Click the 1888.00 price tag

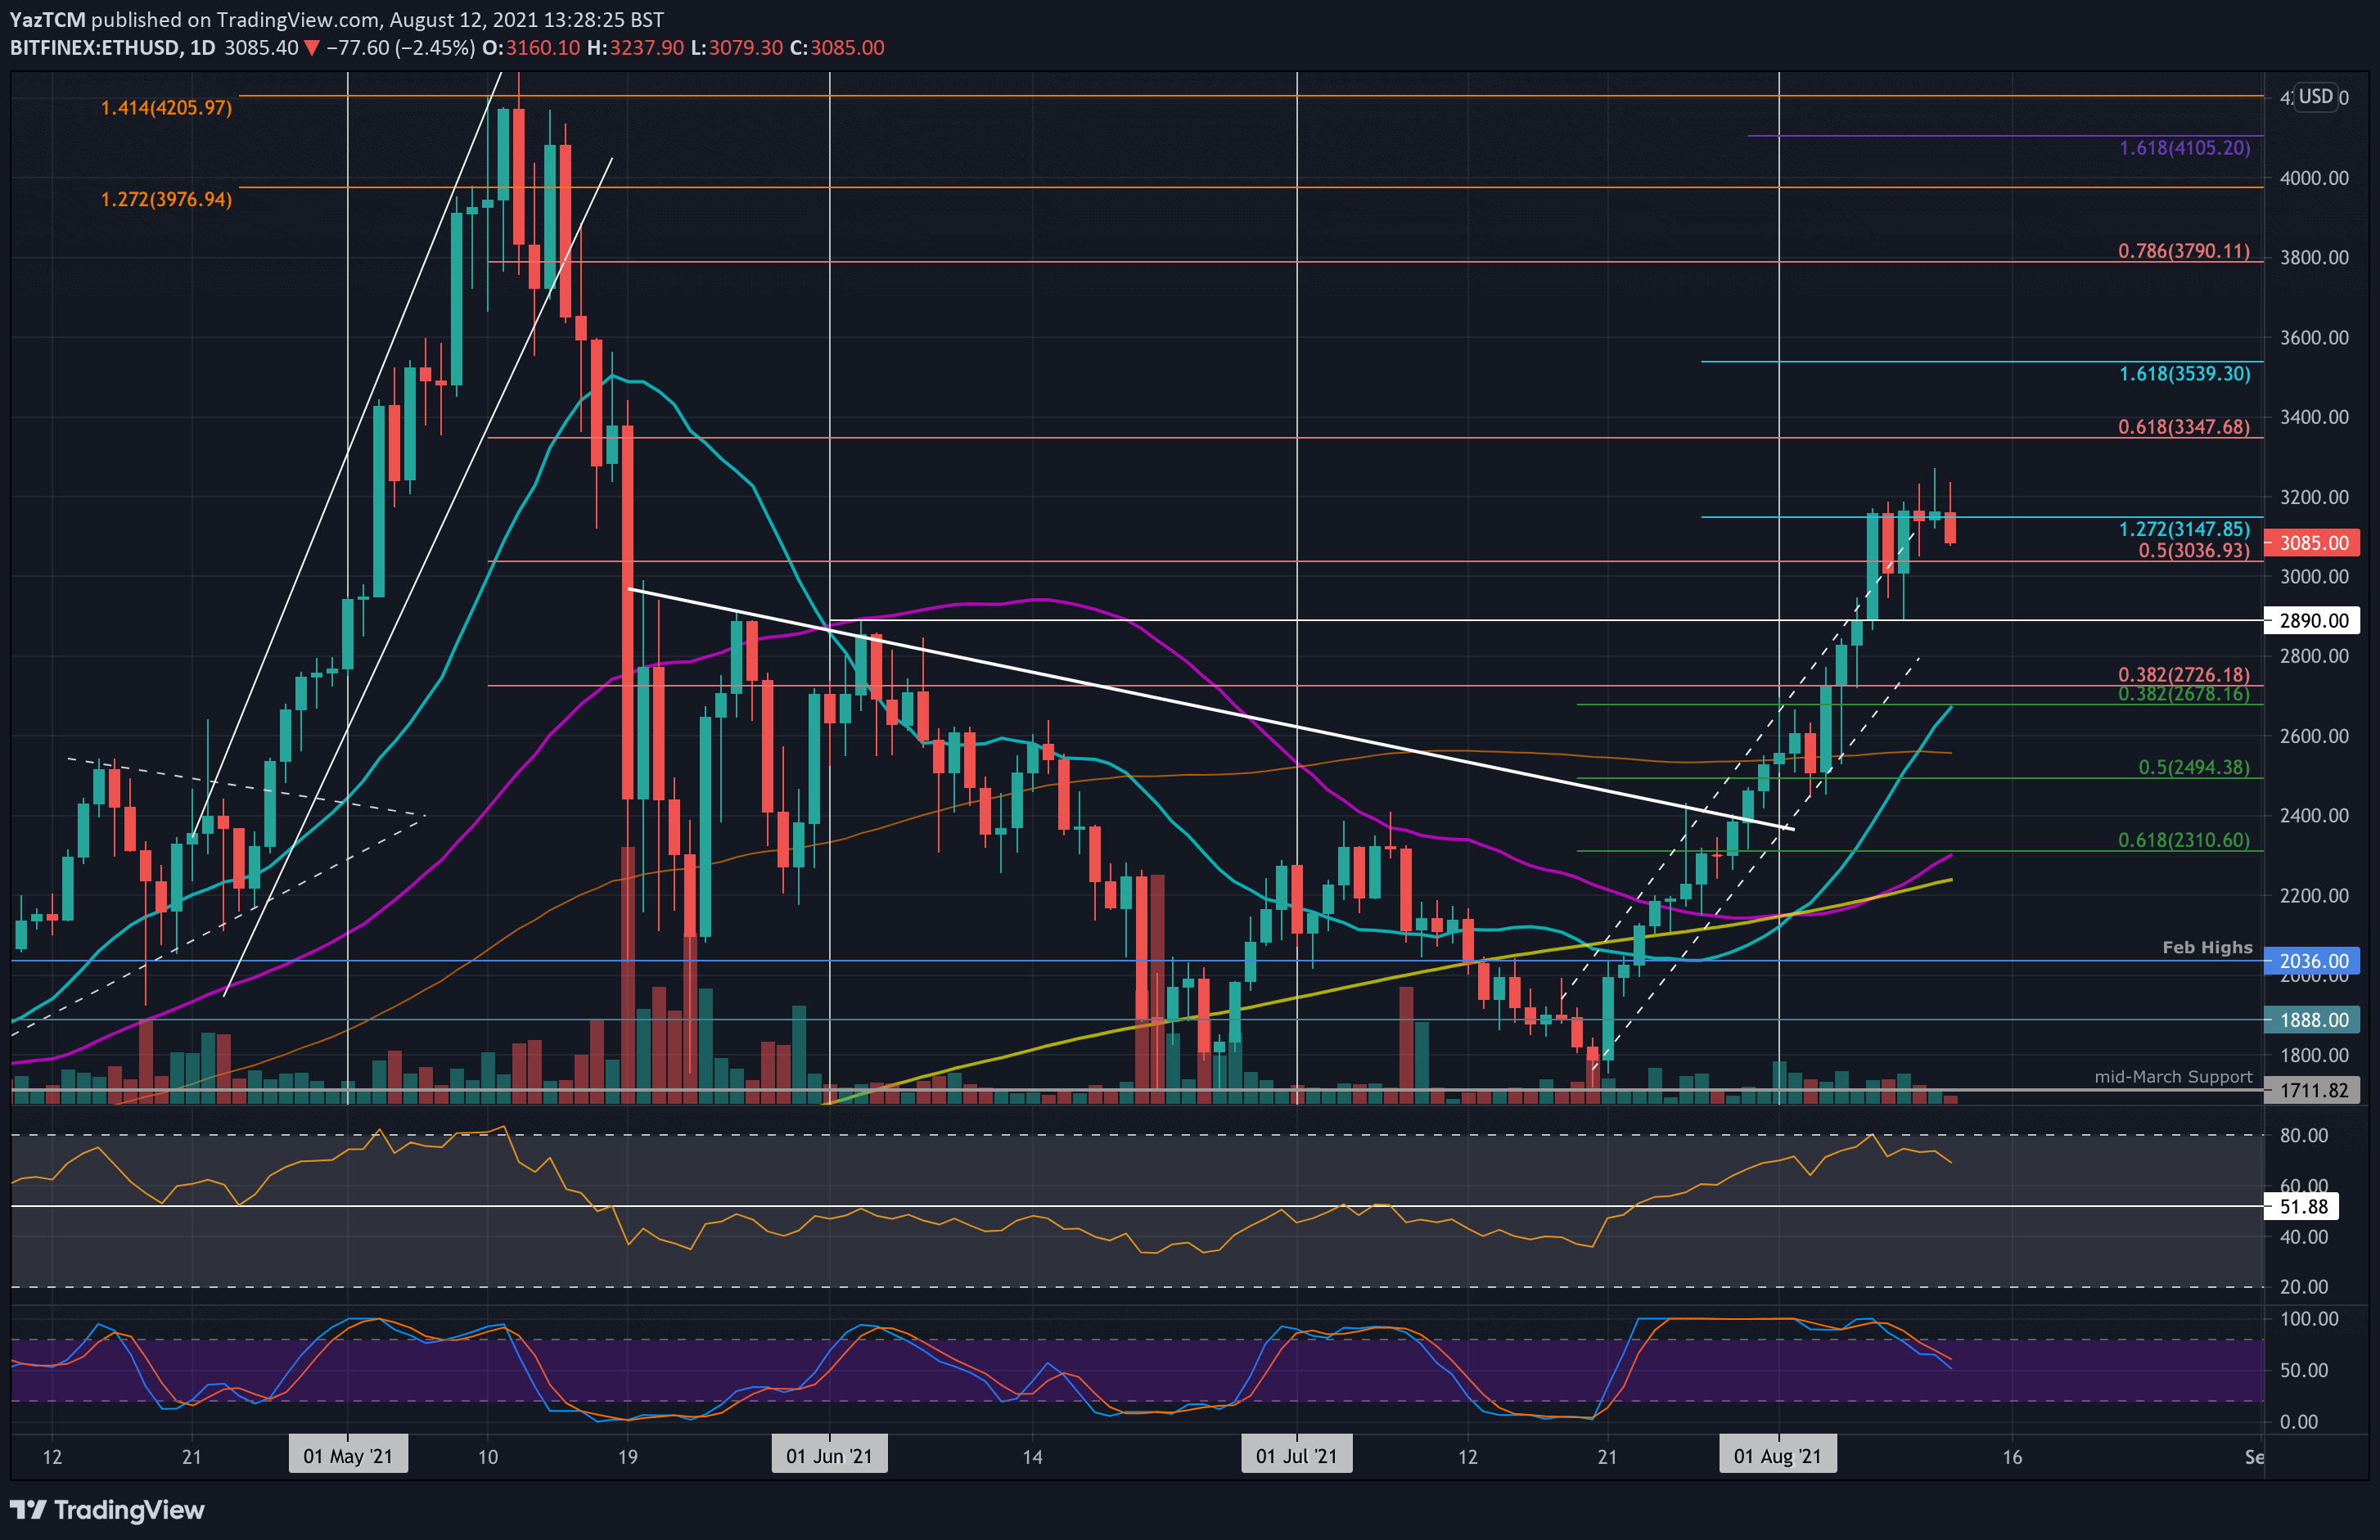pyautogui.click(x=2313, y=1020)
